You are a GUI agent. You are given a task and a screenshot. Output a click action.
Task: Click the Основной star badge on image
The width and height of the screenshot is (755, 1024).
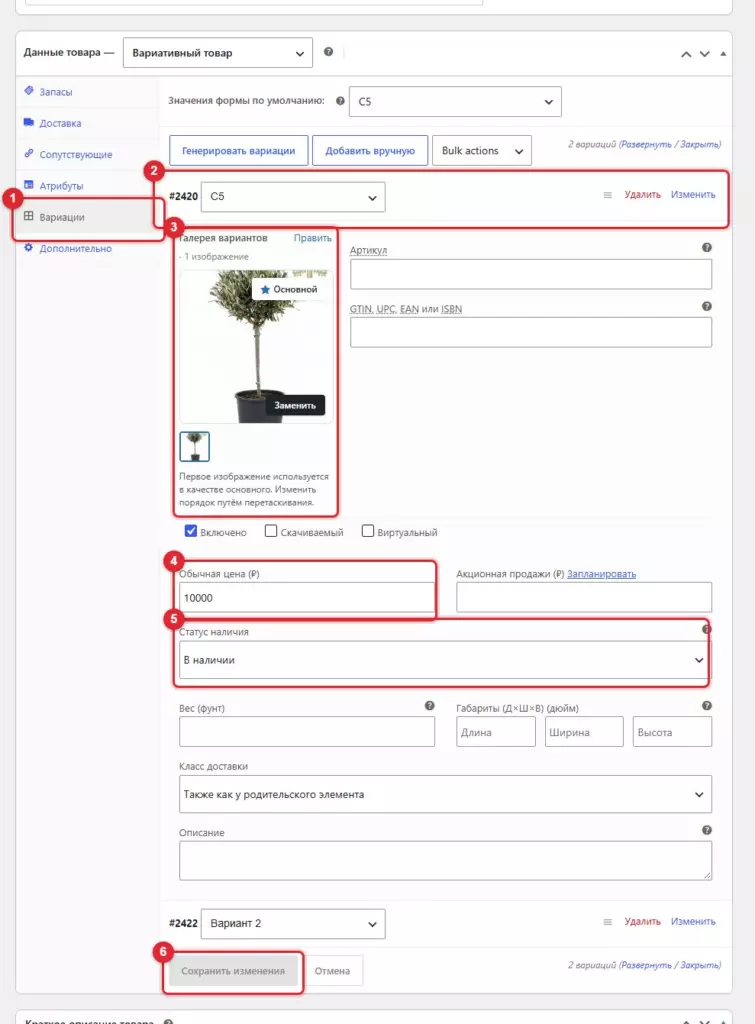[289, 289]
